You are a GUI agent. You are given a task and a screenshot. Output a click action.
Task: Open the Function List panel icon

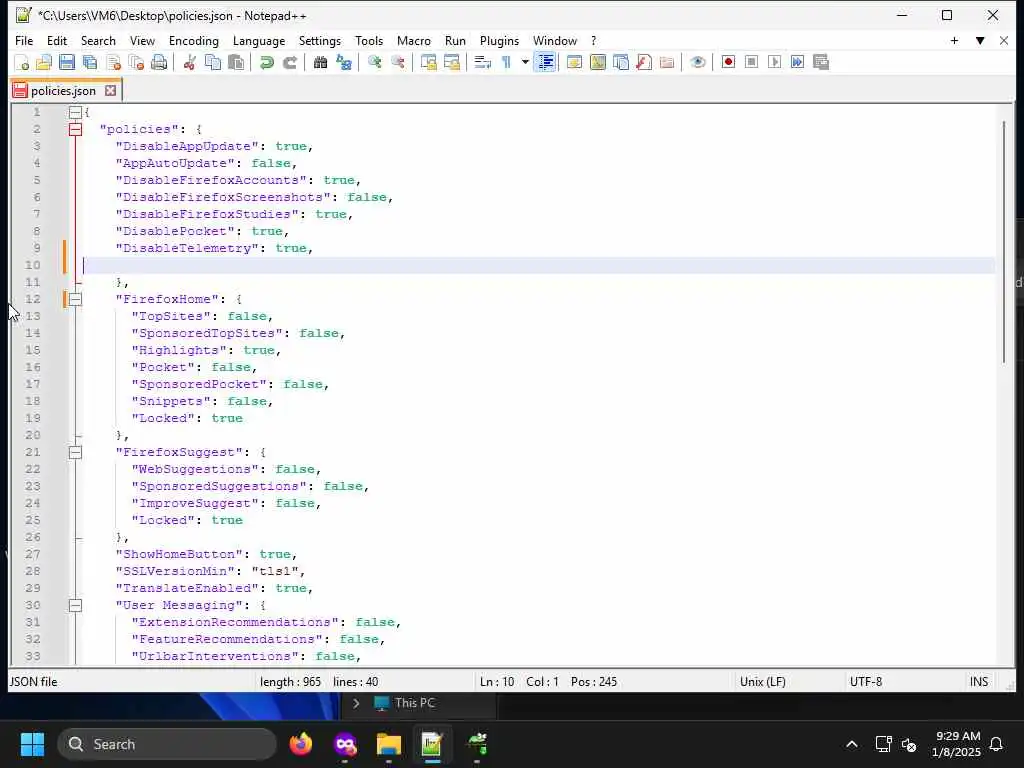coord(644,62)
